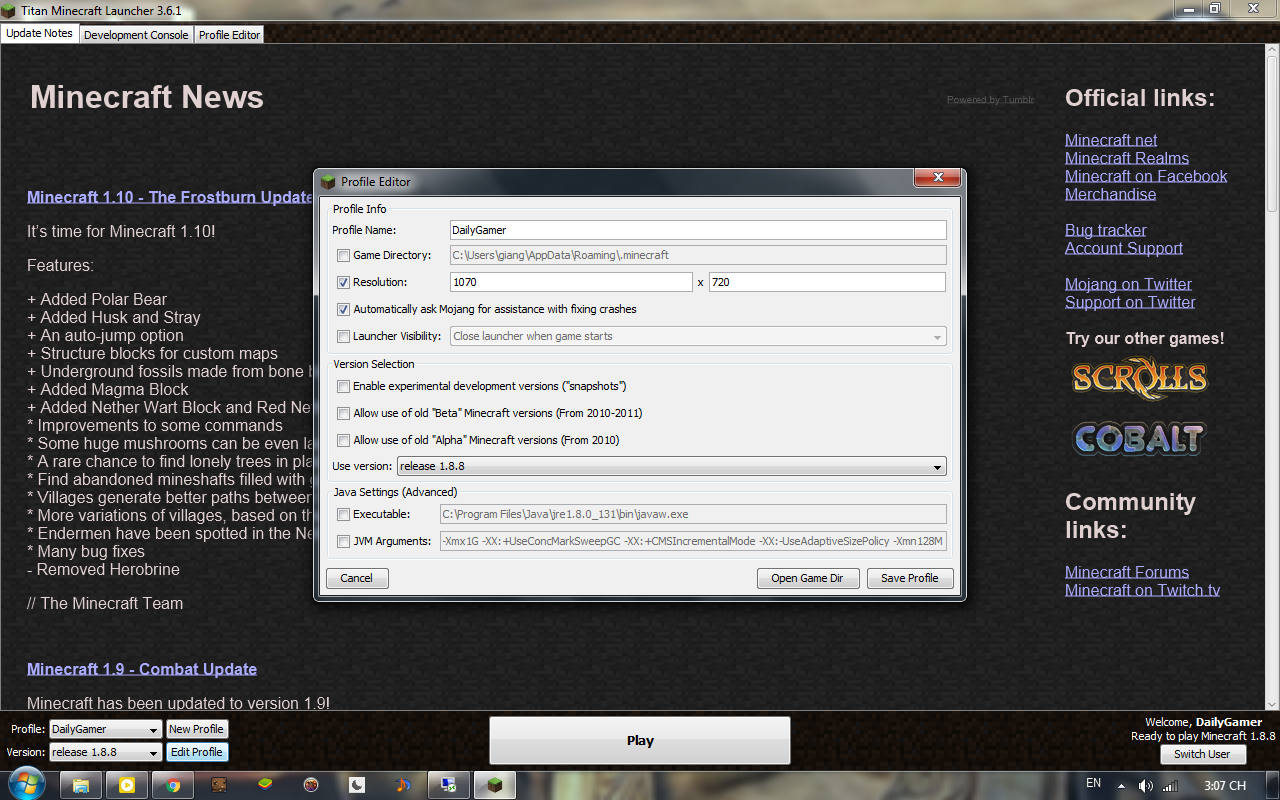Click the Minecraft grass block taskbar icon
1280x800 pixels.
click(x=495, y=785)
